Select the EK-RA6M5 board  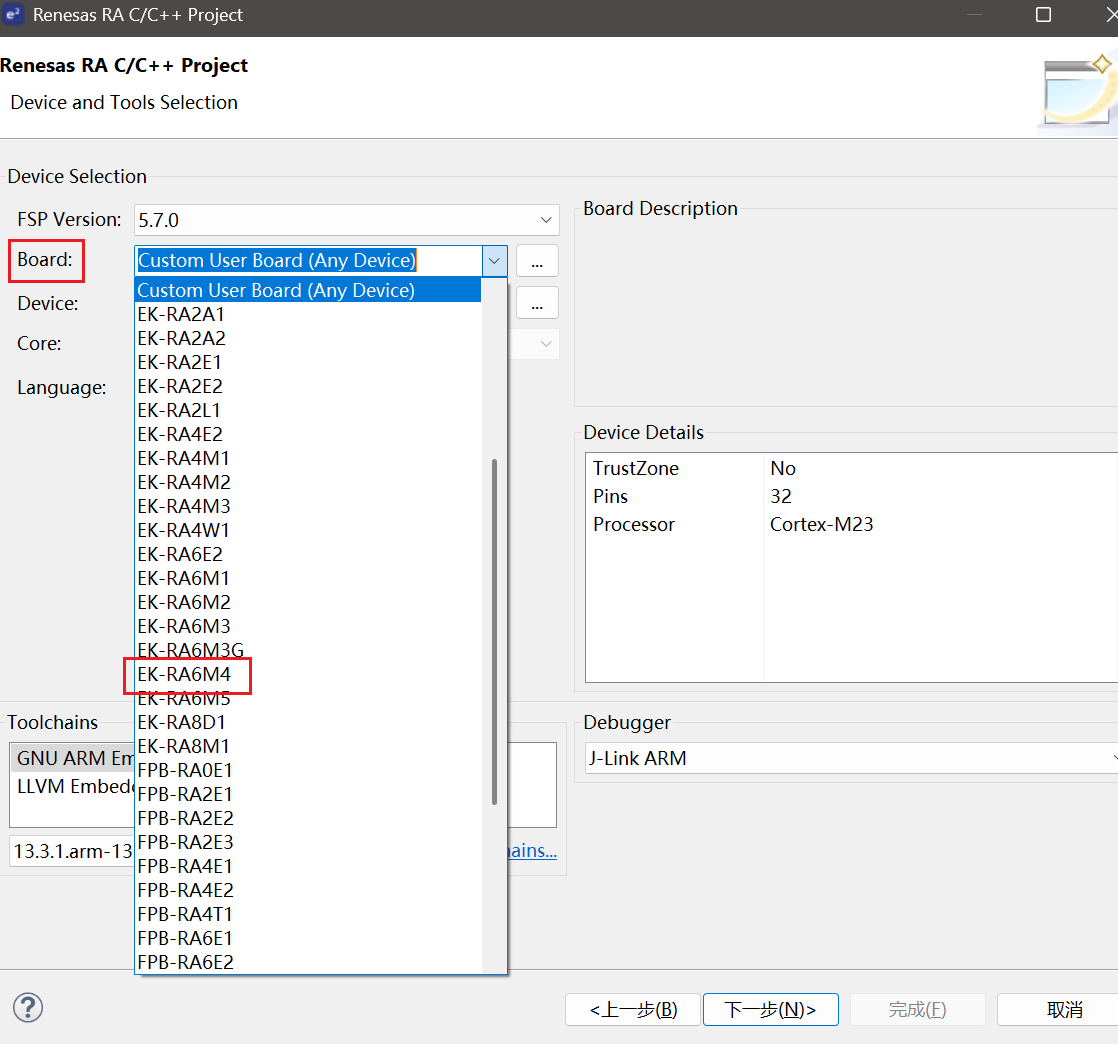point(308,699)
